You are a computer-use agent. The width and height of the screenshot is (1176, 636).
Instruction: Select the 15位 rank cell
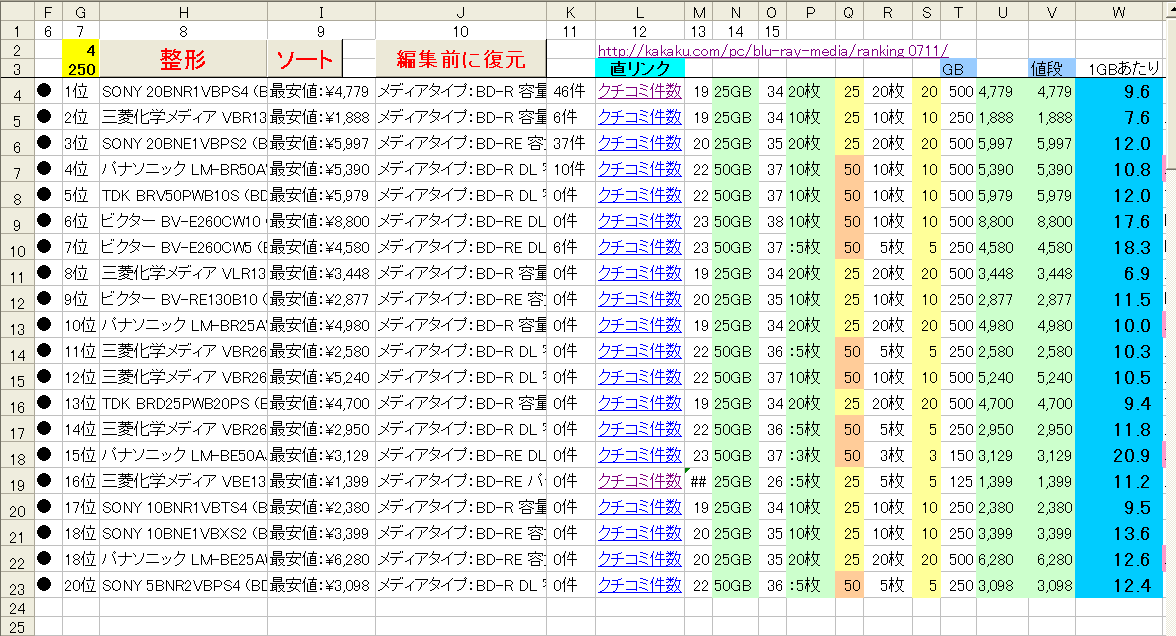[x=81, y=455]
